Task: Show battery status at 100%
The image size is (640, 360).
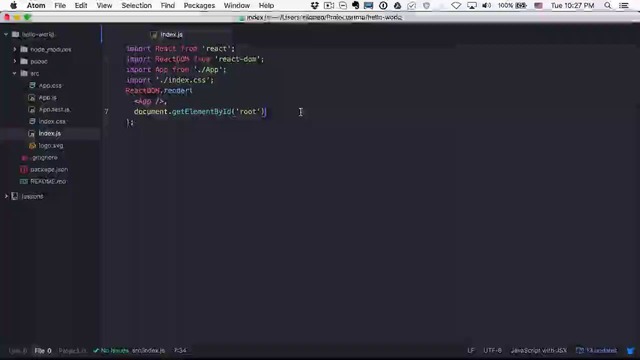Action: pyautogui.click(x=512, y=5)
